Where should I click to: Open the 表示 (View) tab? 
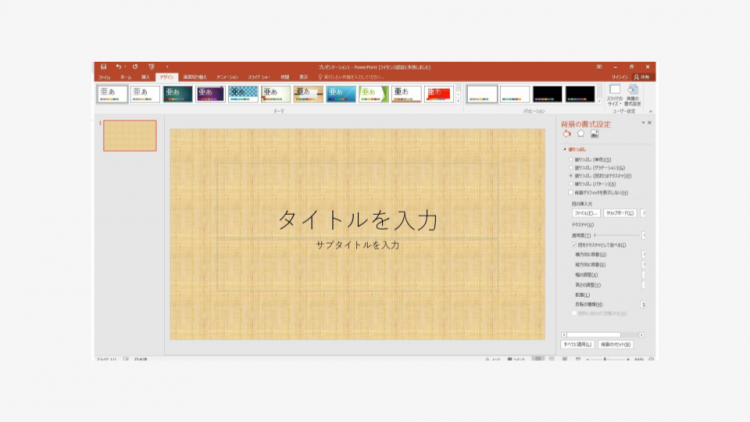tap(304, 77)
